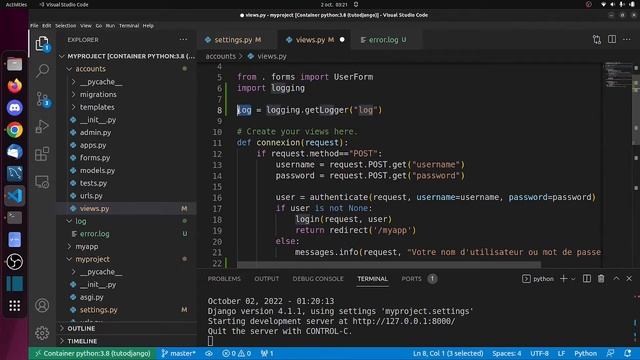Switch to DEBUG CONSOLE tab
Viewport: 640px width, 360px height.
(318, 279)
